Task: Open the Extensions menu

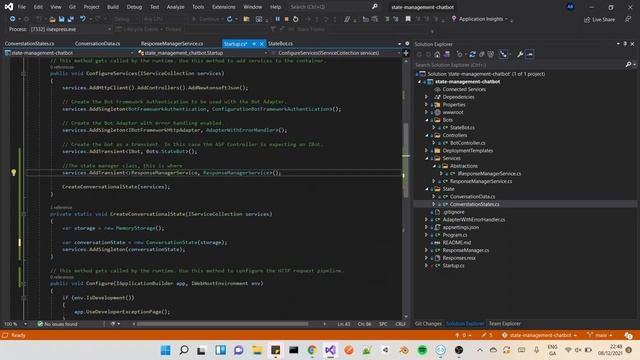Action: tap(223, 7)
